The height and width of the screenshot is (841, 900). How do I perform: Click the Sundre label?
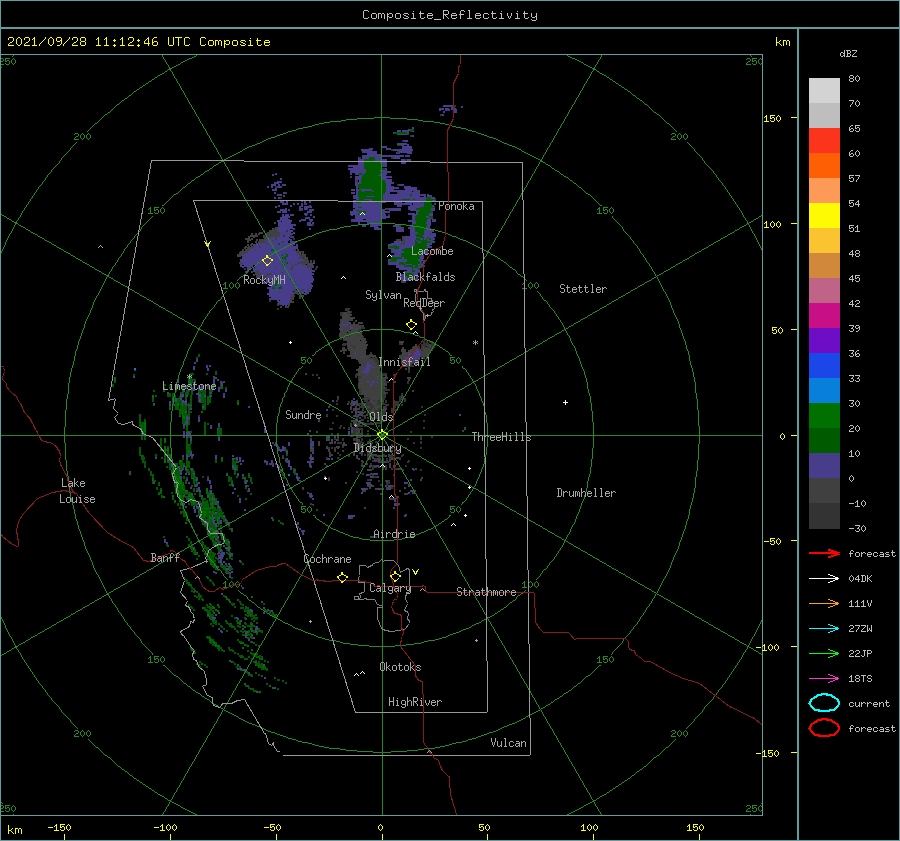point(303,415)
